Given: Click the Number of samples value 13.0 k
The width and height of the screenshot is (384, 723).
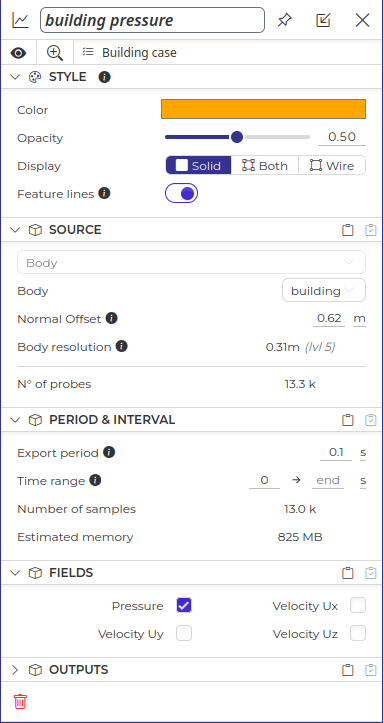Looking at the screenshot, I should tap(300, 509).
